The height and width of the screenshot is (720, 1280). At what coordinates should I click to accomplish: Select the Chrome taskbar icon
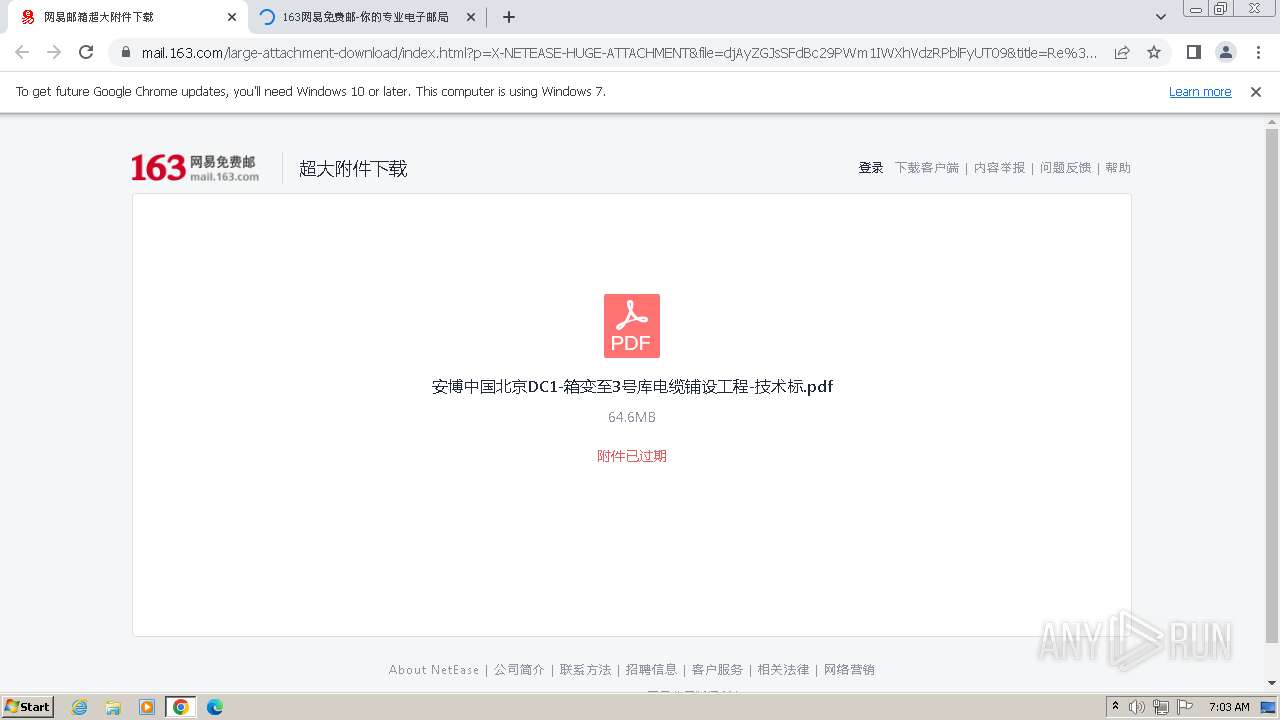point(181,707)
